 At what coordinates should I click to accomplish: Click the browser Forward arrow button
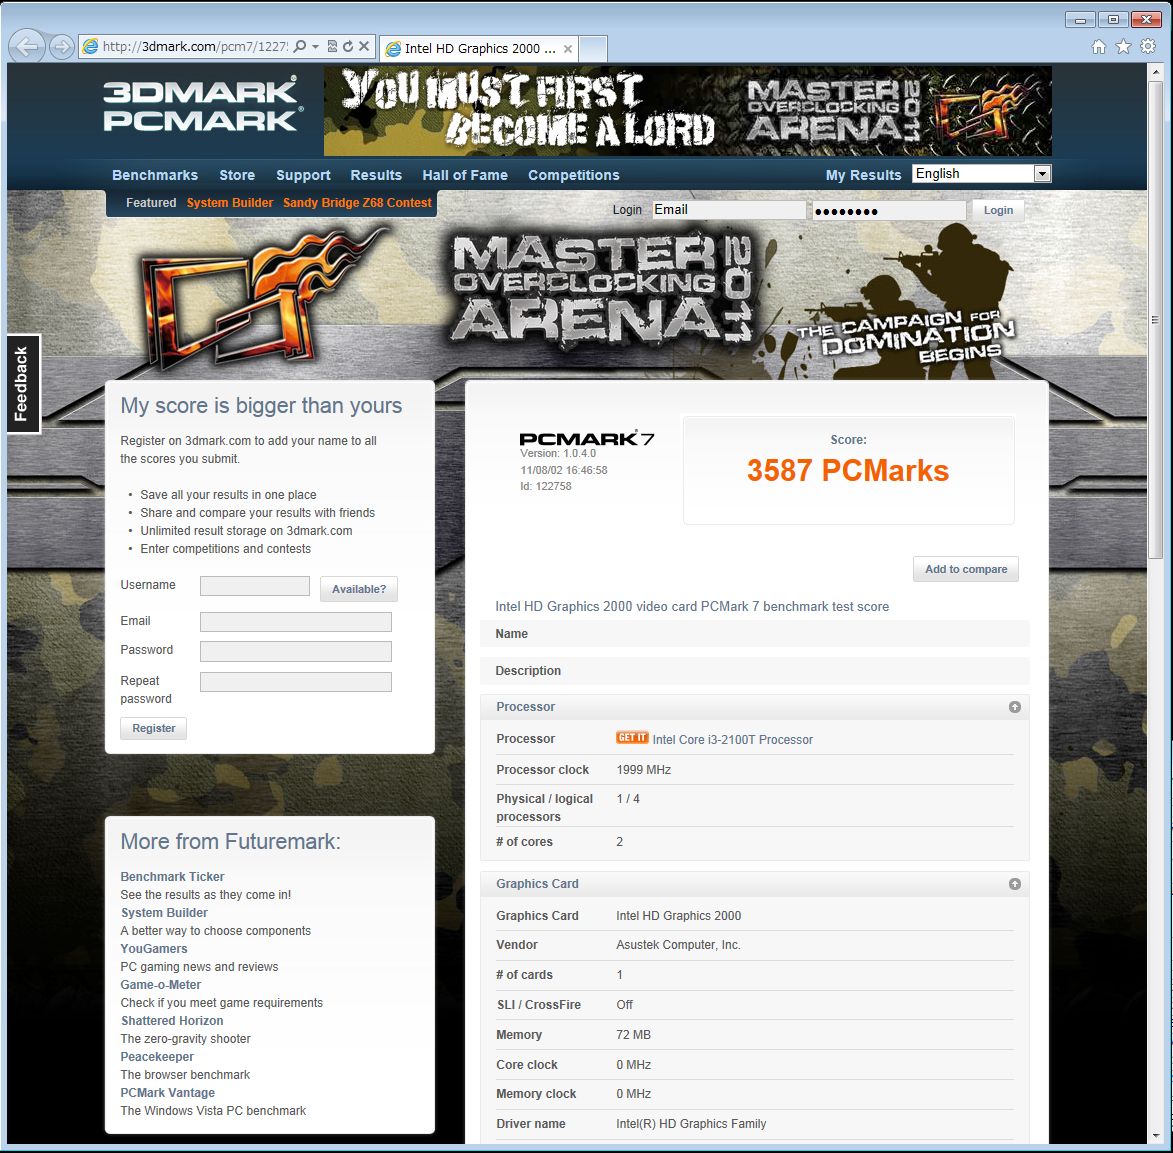(x=61, y=47)
